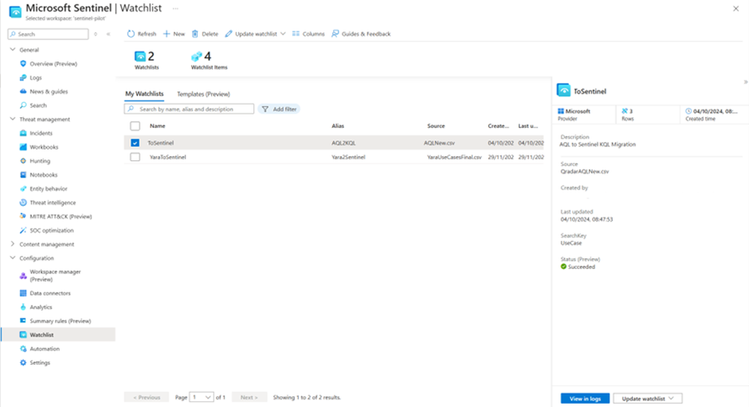Click YaraUseCasesFinal.csv source cell
Screen dimensions: 749x407
click(x=454, y=157)
